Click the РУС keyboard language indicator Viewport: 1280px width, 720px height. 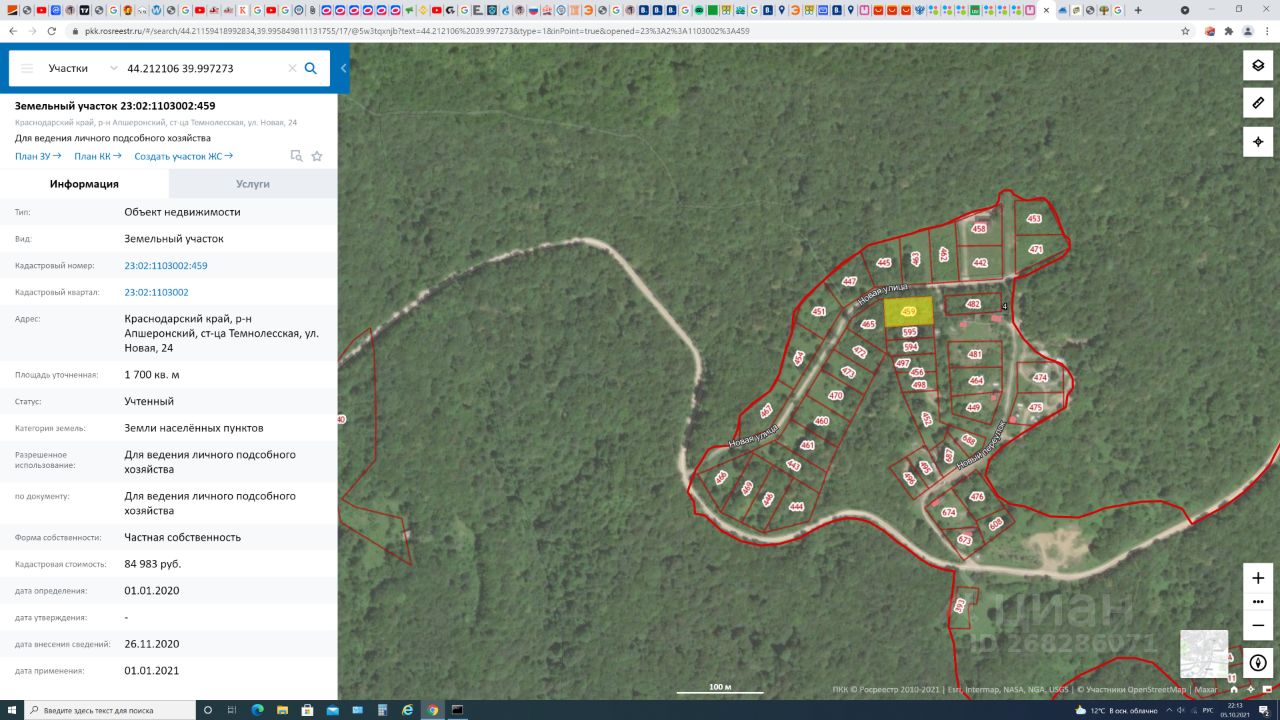click(1207, 710)
